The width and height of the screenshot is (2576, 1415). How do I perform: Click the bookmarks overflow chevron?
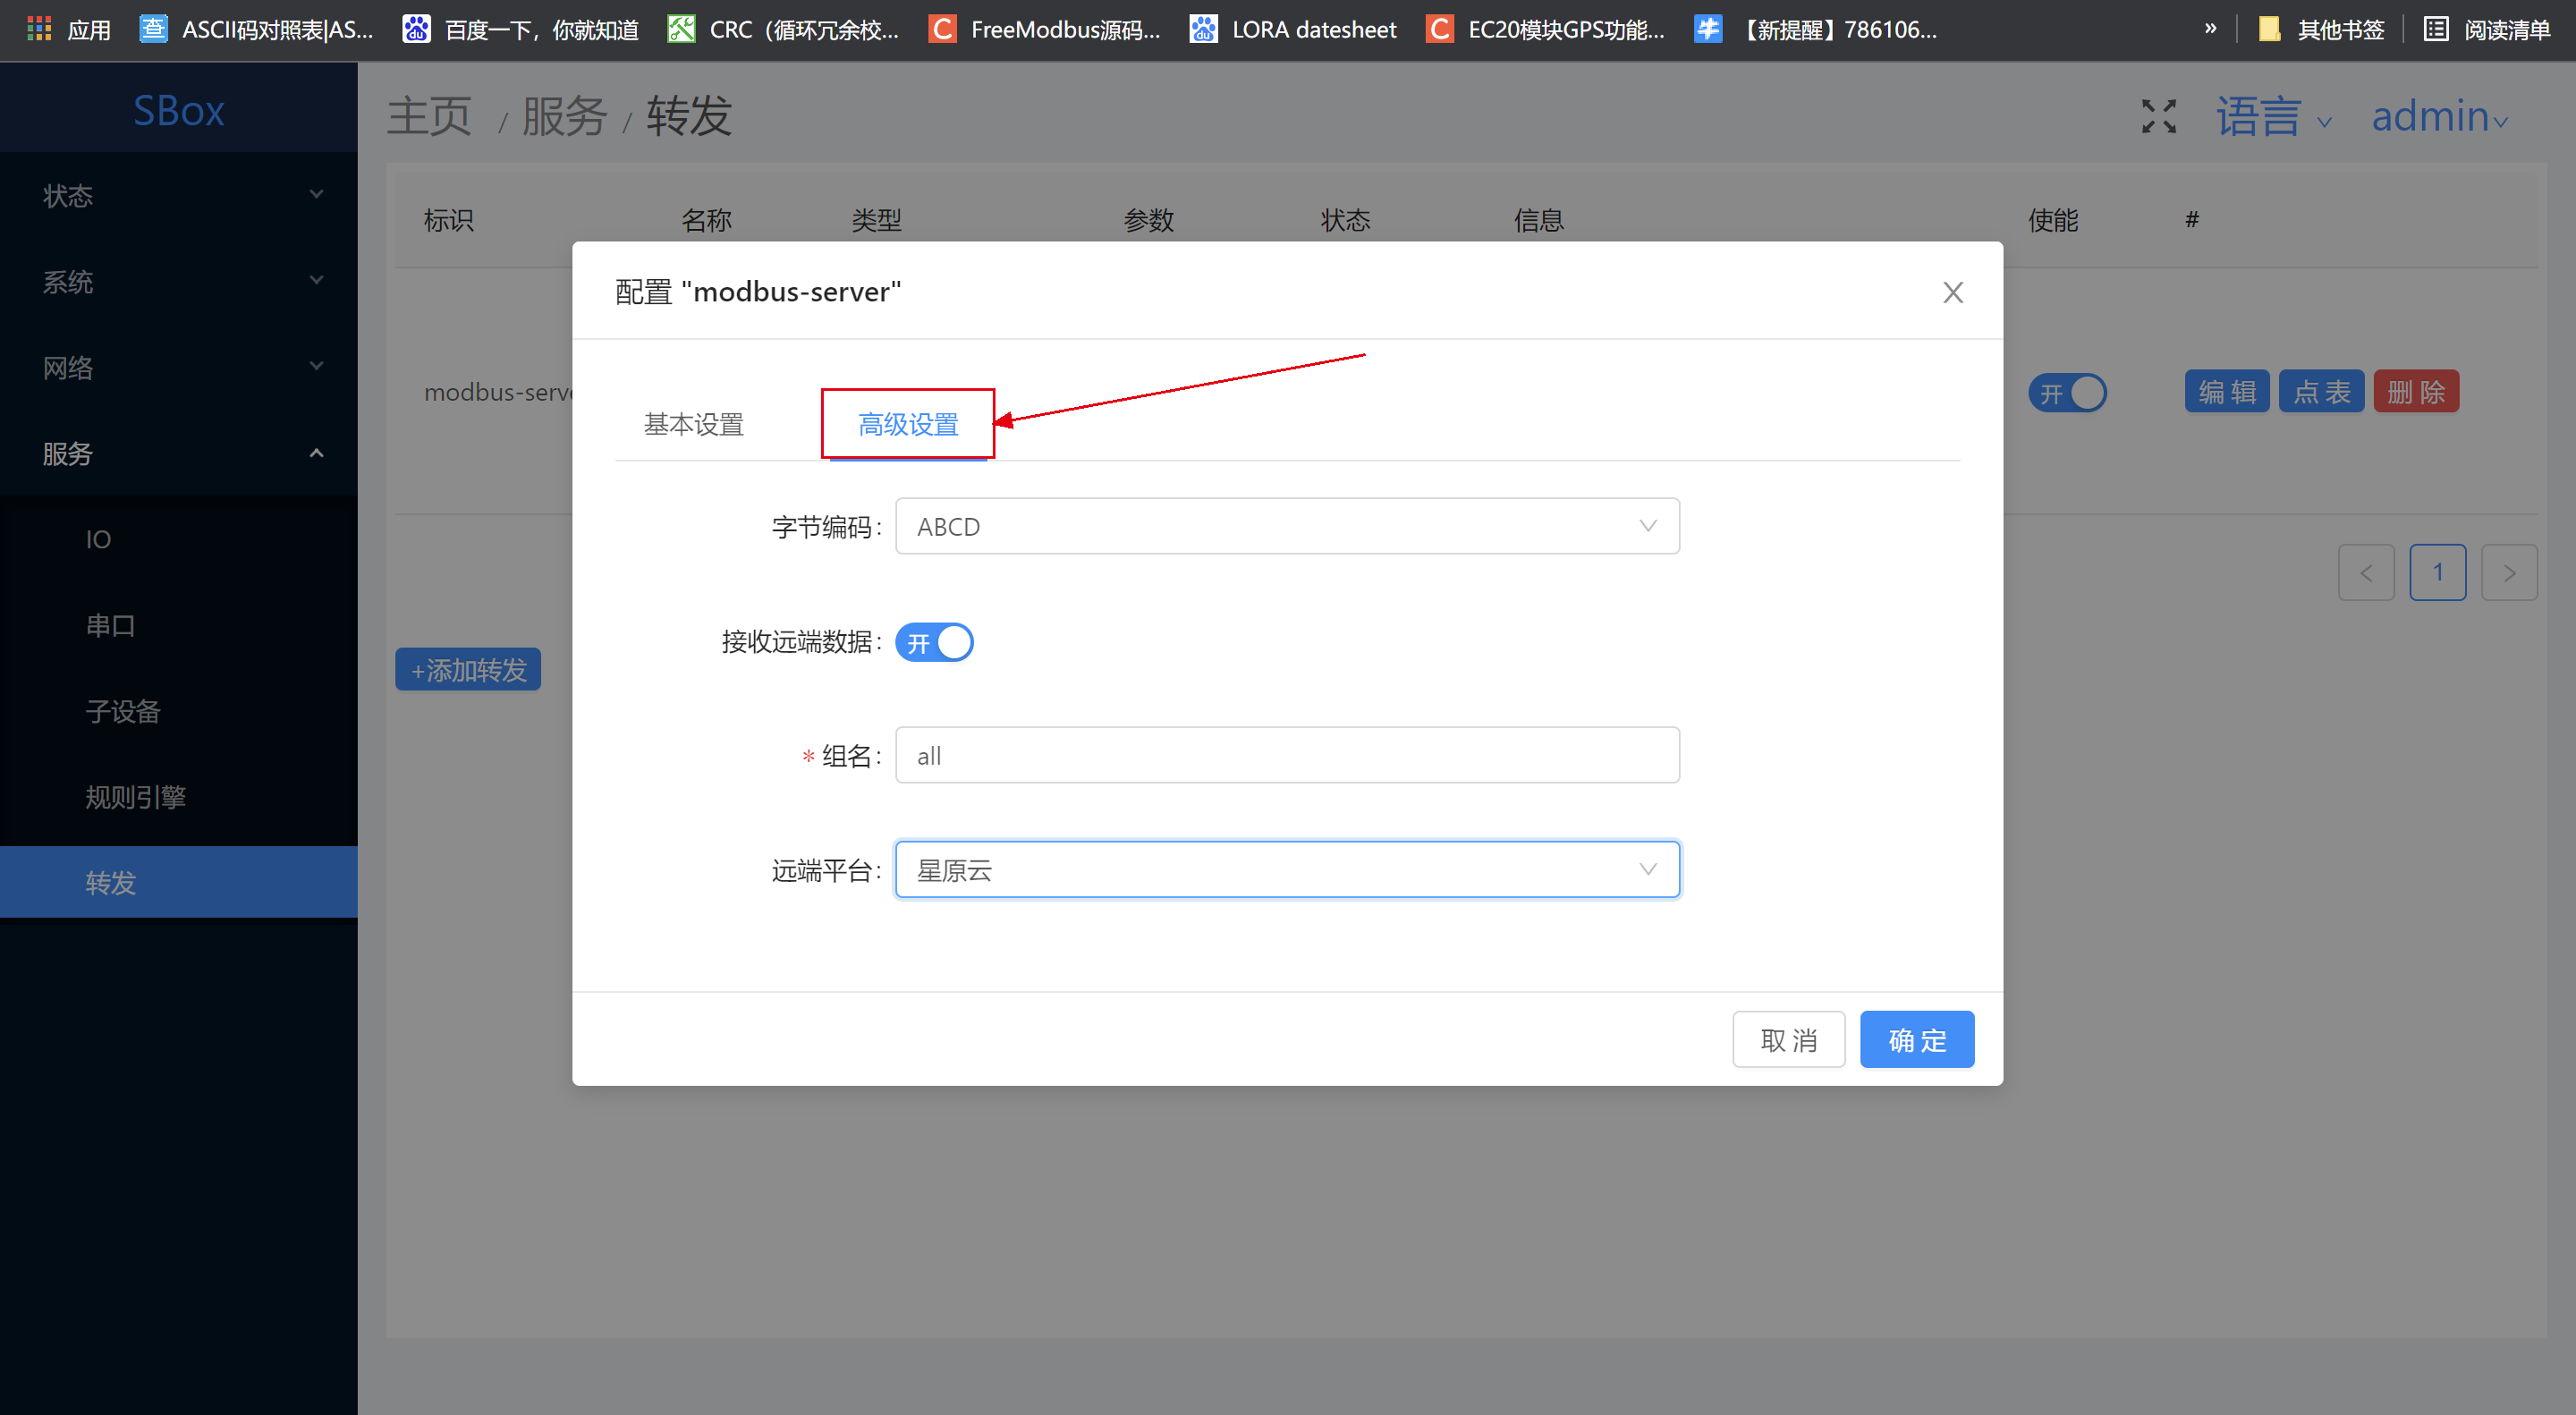(x=2210, y=29)
